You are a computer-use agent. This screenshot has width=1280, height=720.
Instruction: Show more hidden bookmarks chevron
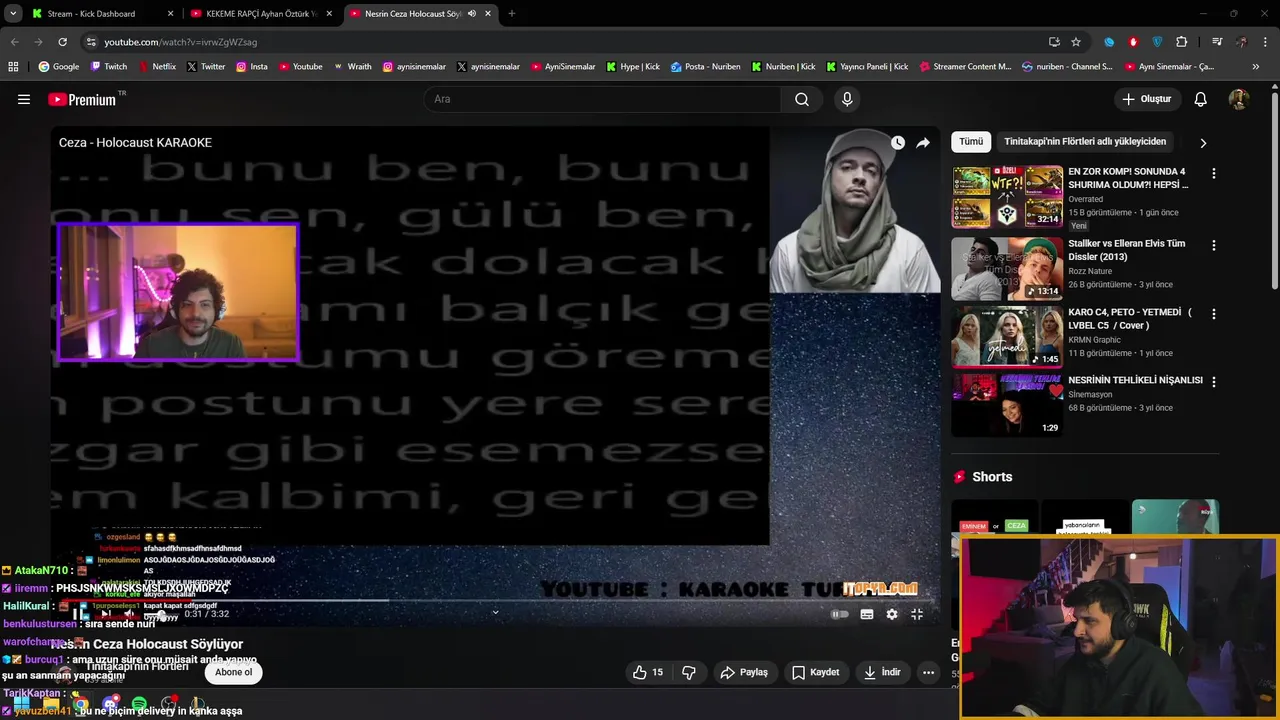pyautogui.click(x=1256, y=67)
